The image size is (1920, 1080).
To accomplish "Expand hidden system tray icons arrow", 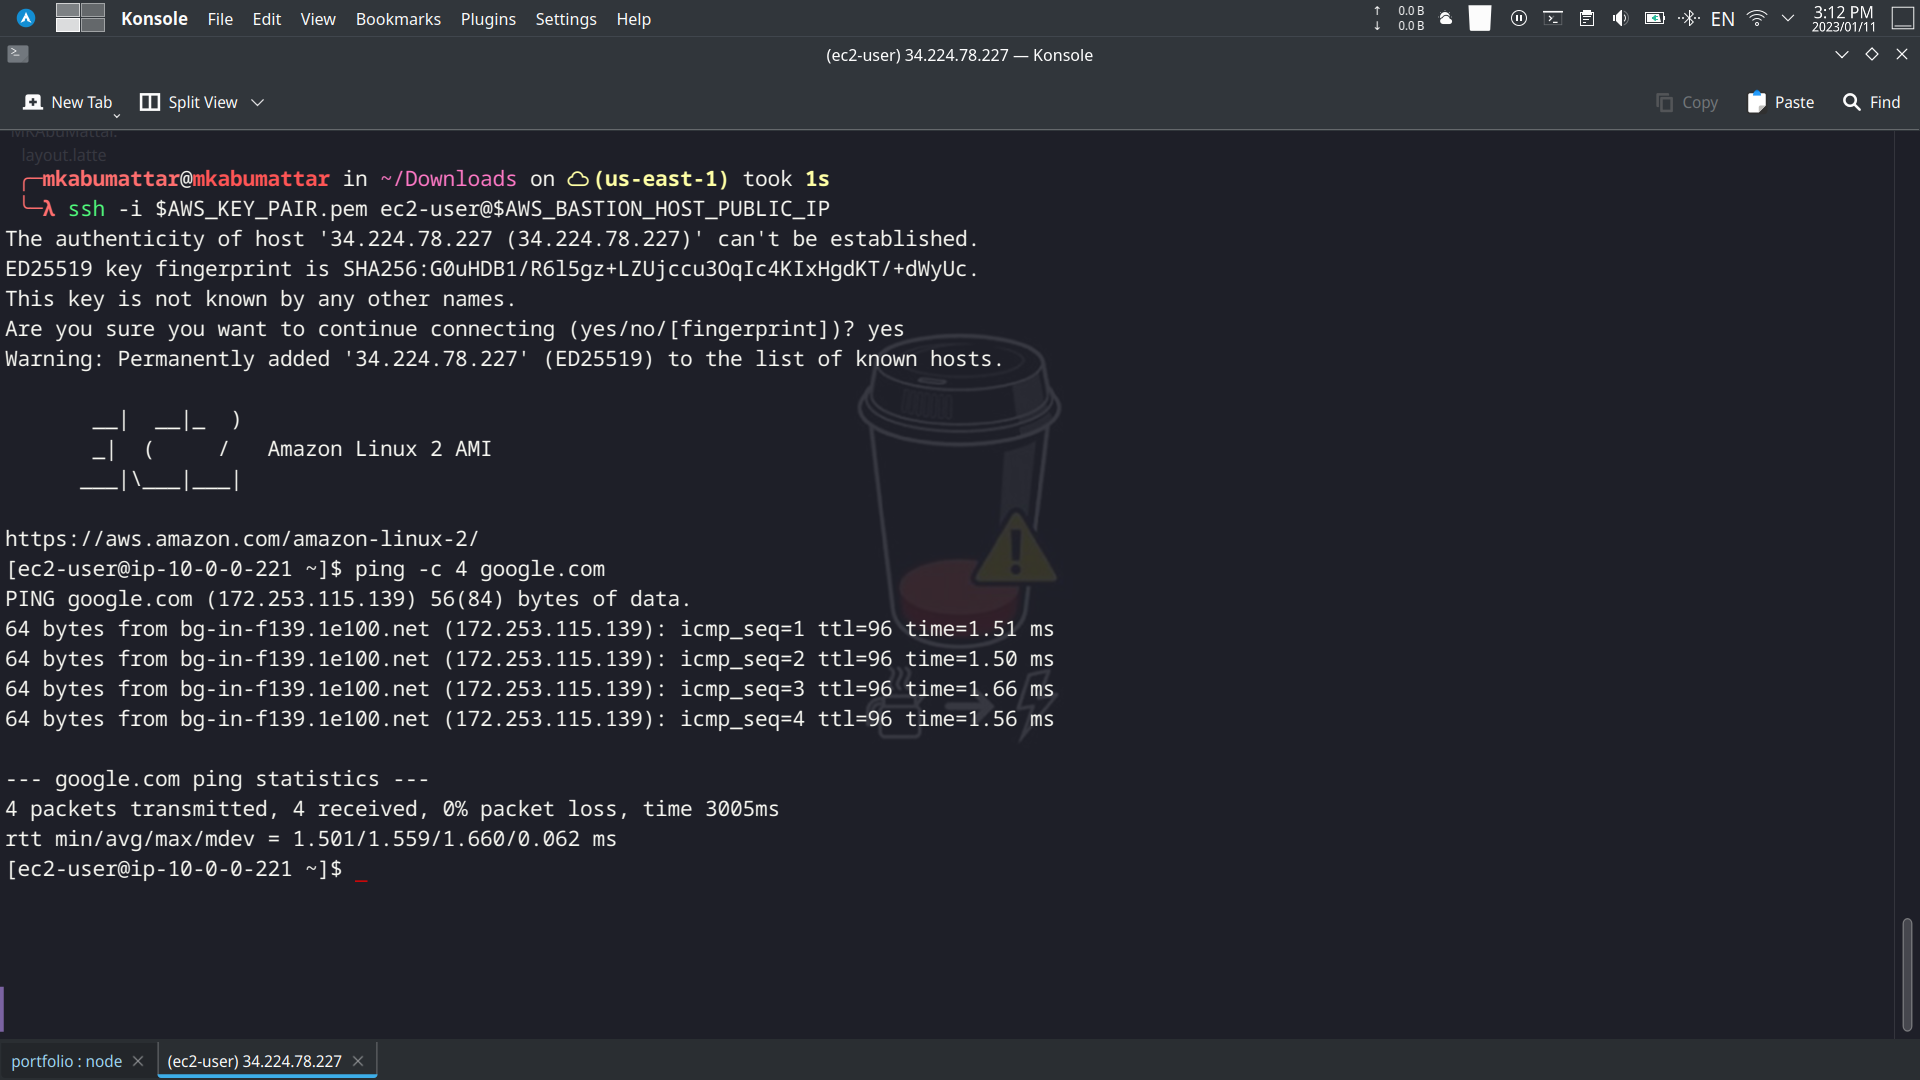I will tap(1788, 18).
